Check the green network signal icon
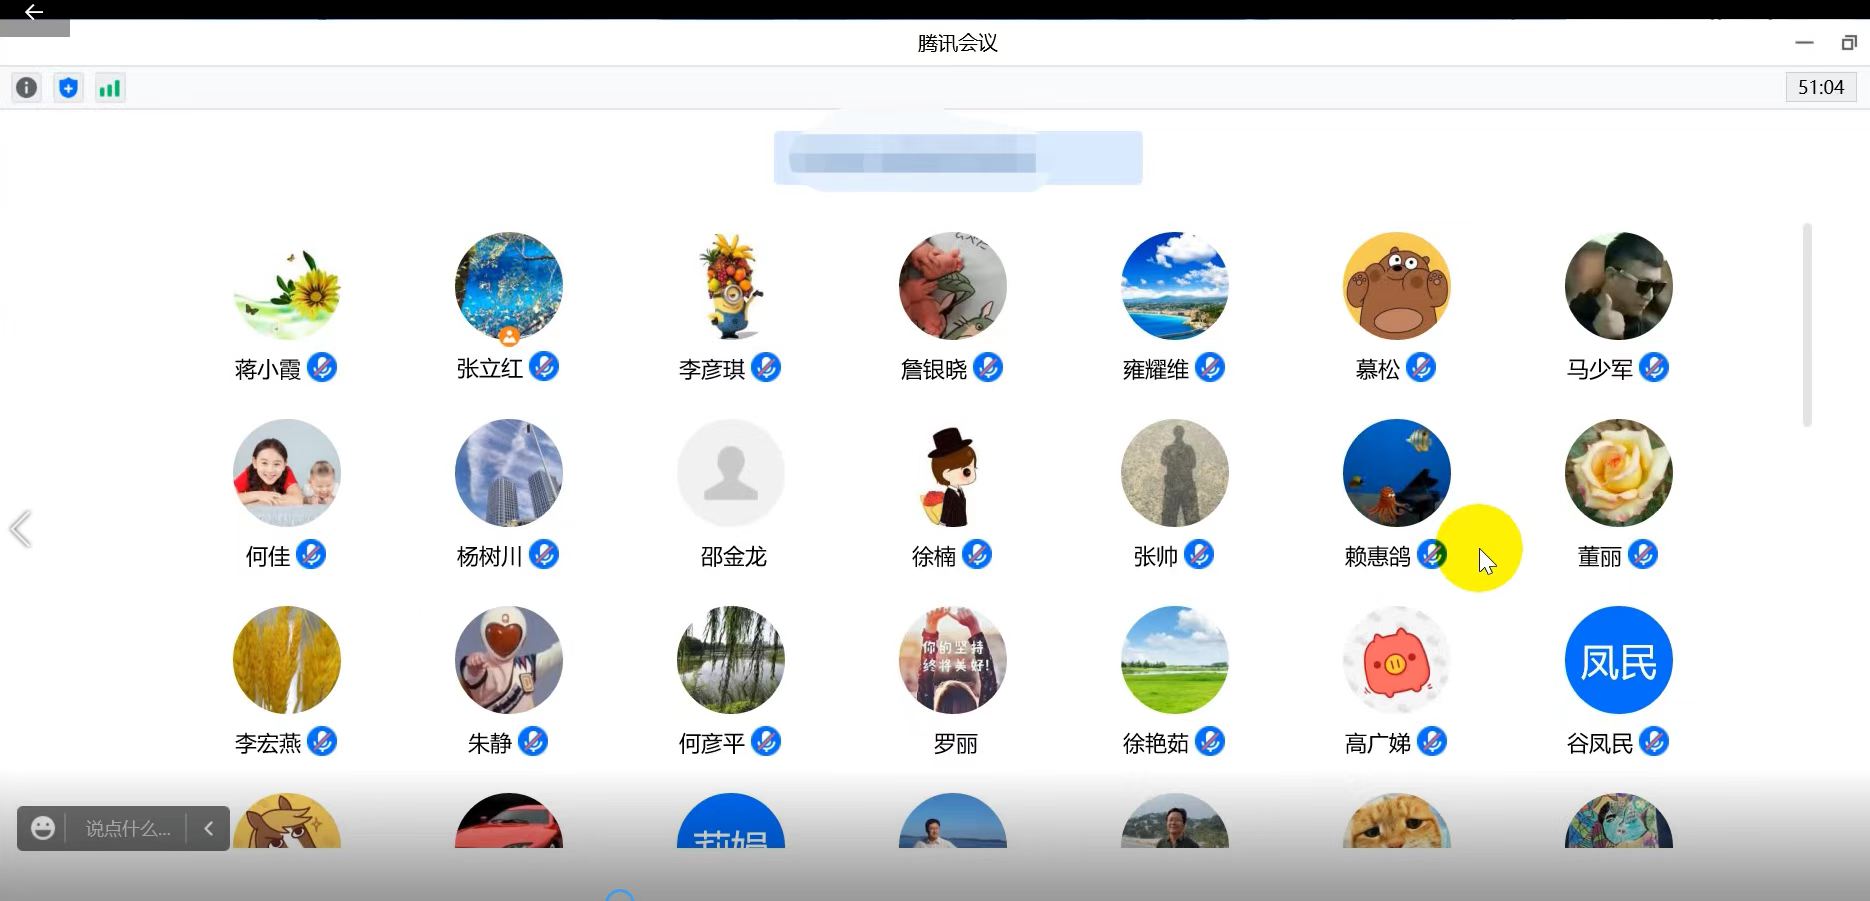Screen dimensions: 1870x901 [x=109, y=88]
